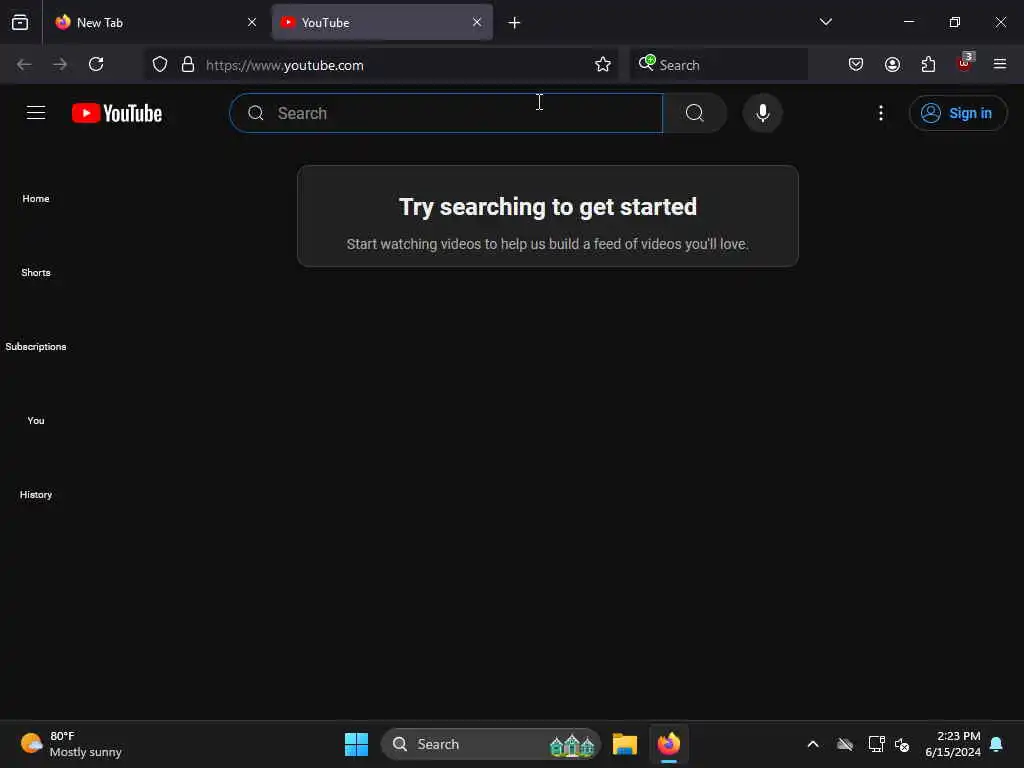
Task: Click the Firefox taskbar icon
Action: [x=669, y=744]
